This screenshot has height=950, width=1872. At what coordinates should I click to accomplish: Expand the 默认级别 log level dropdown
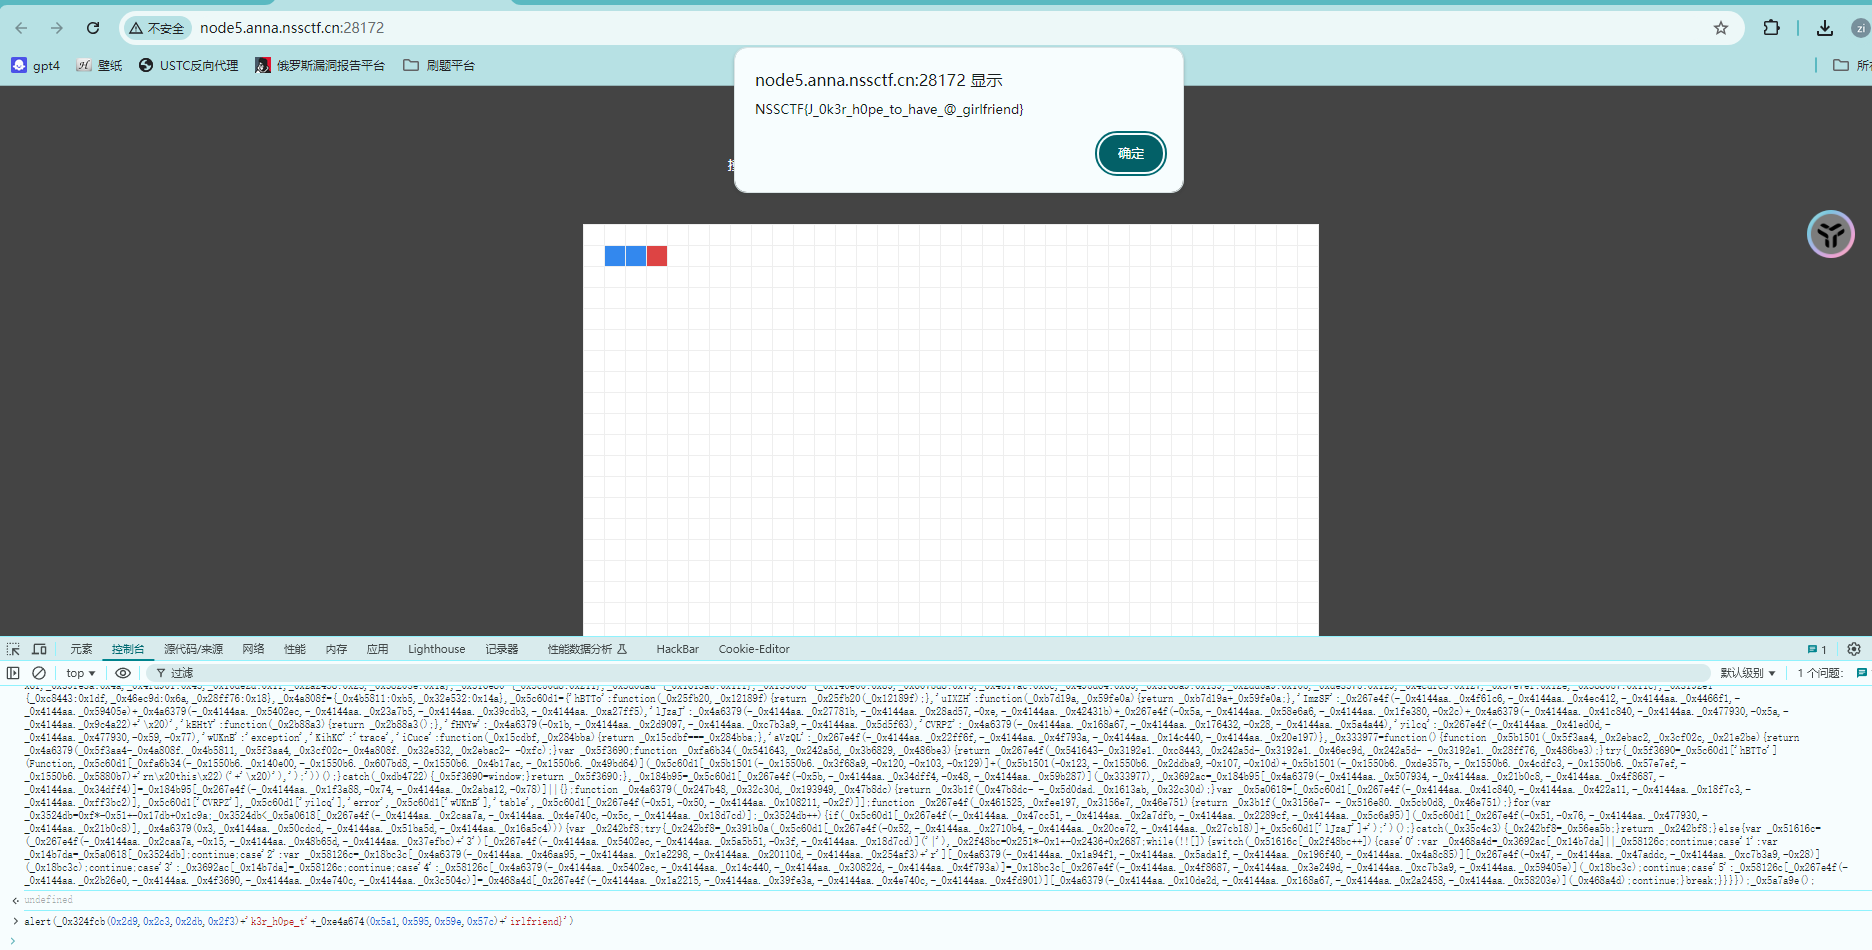(x=1747, y=673)
